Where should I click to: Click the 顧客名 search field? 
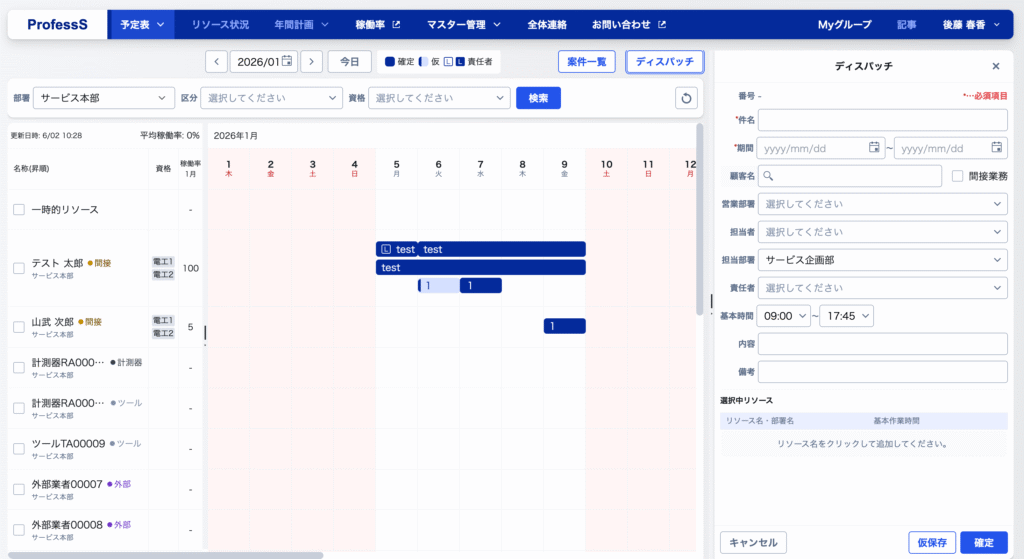click(850, 176)
